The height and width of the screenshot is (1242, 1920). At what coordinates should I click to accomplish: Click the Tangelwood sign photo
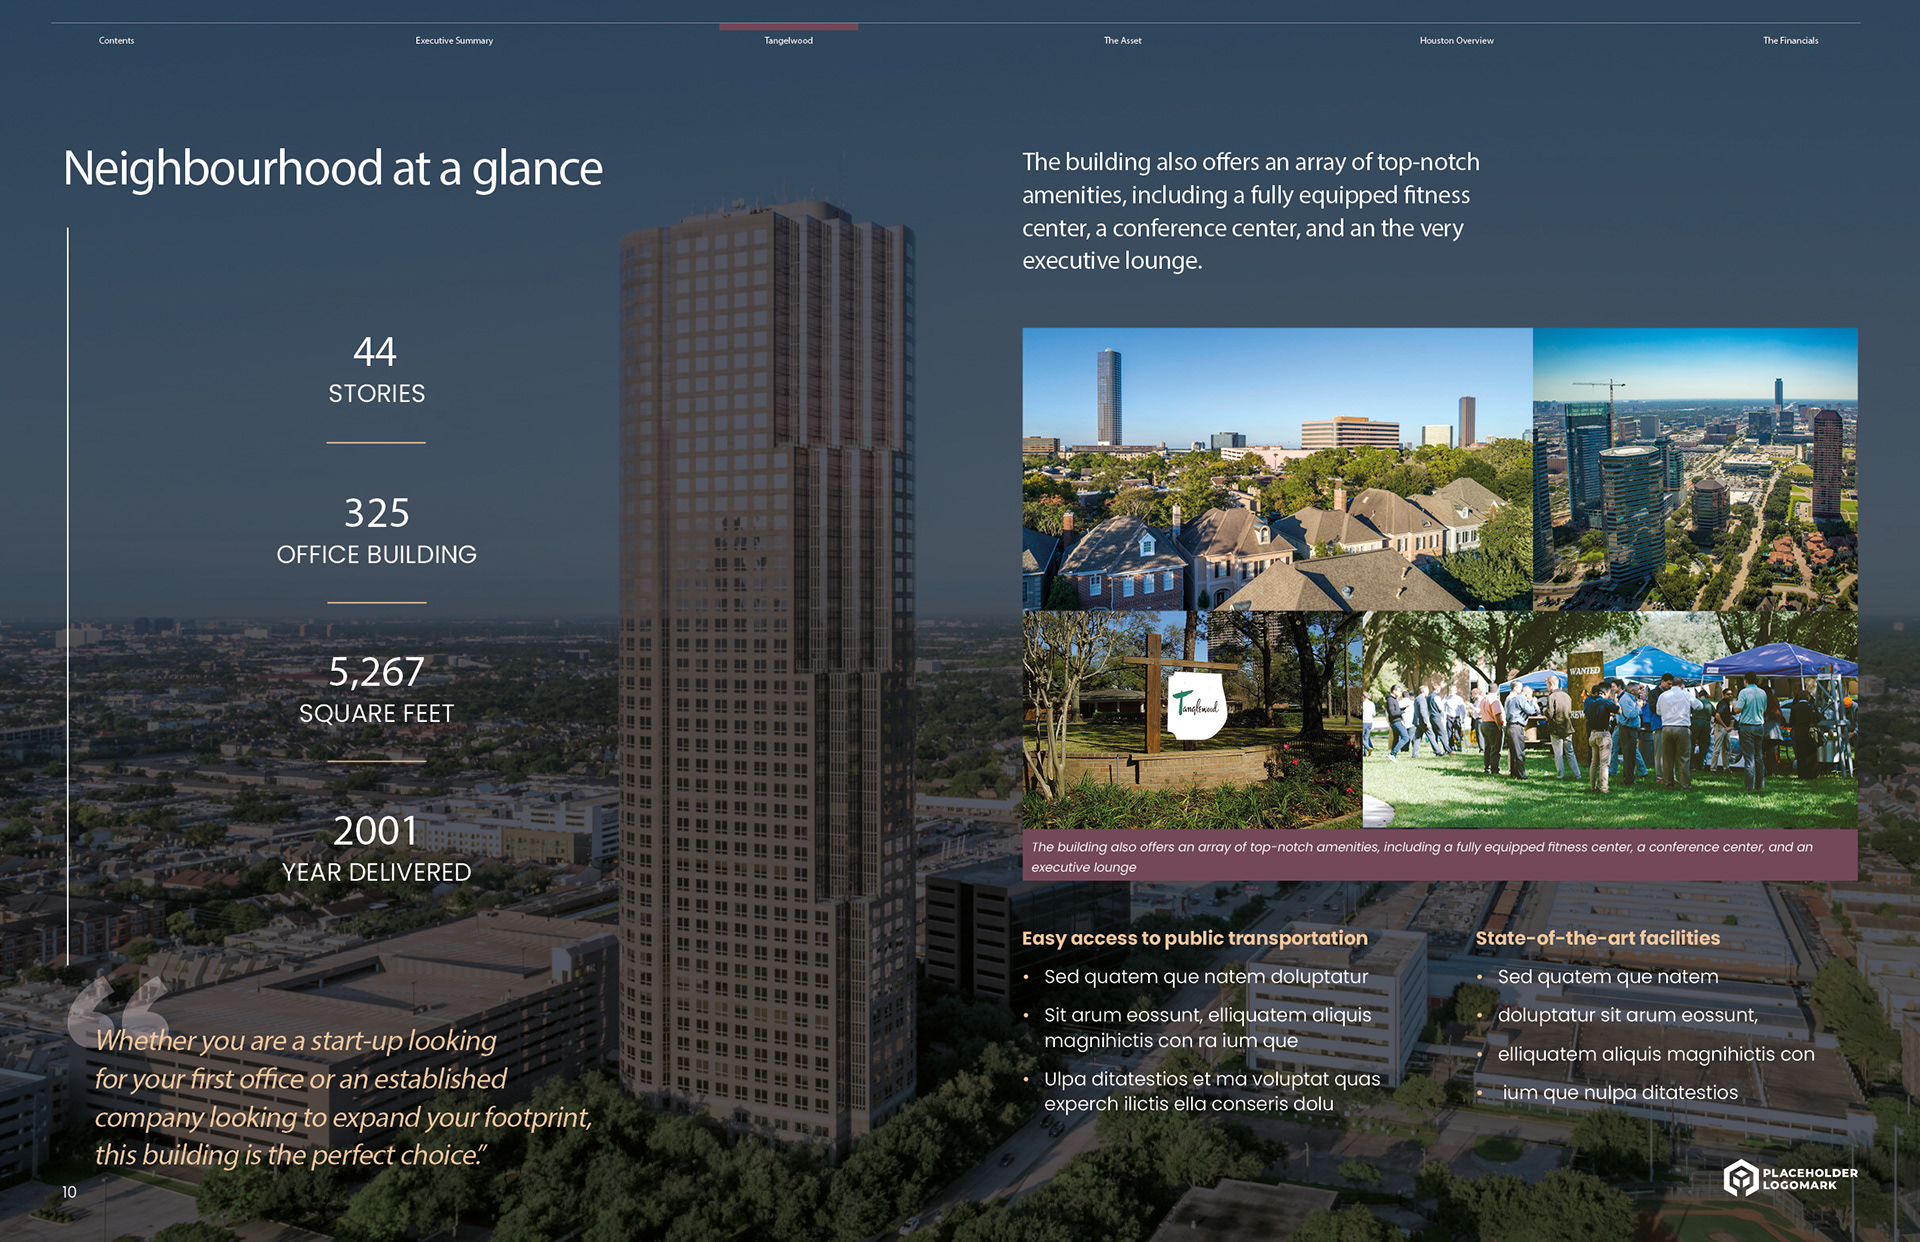pyautogui.click(x=1192, y=719)
